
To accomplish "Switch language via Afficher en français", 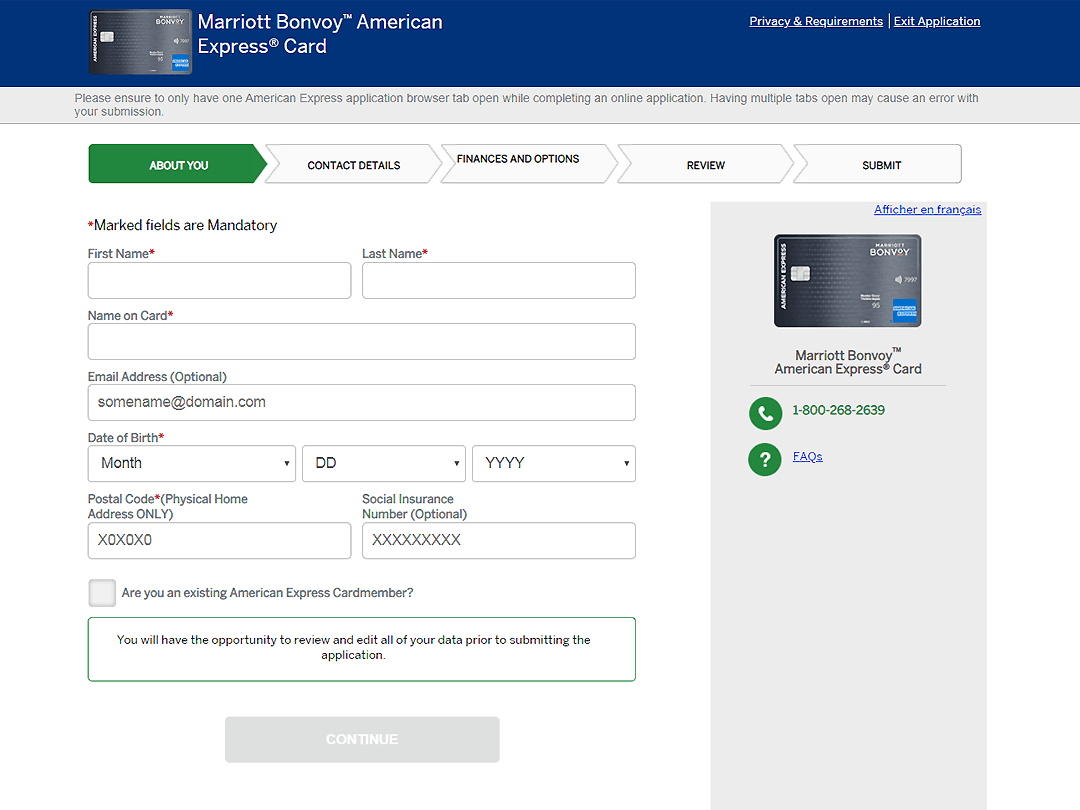I will tap(927, 210).
